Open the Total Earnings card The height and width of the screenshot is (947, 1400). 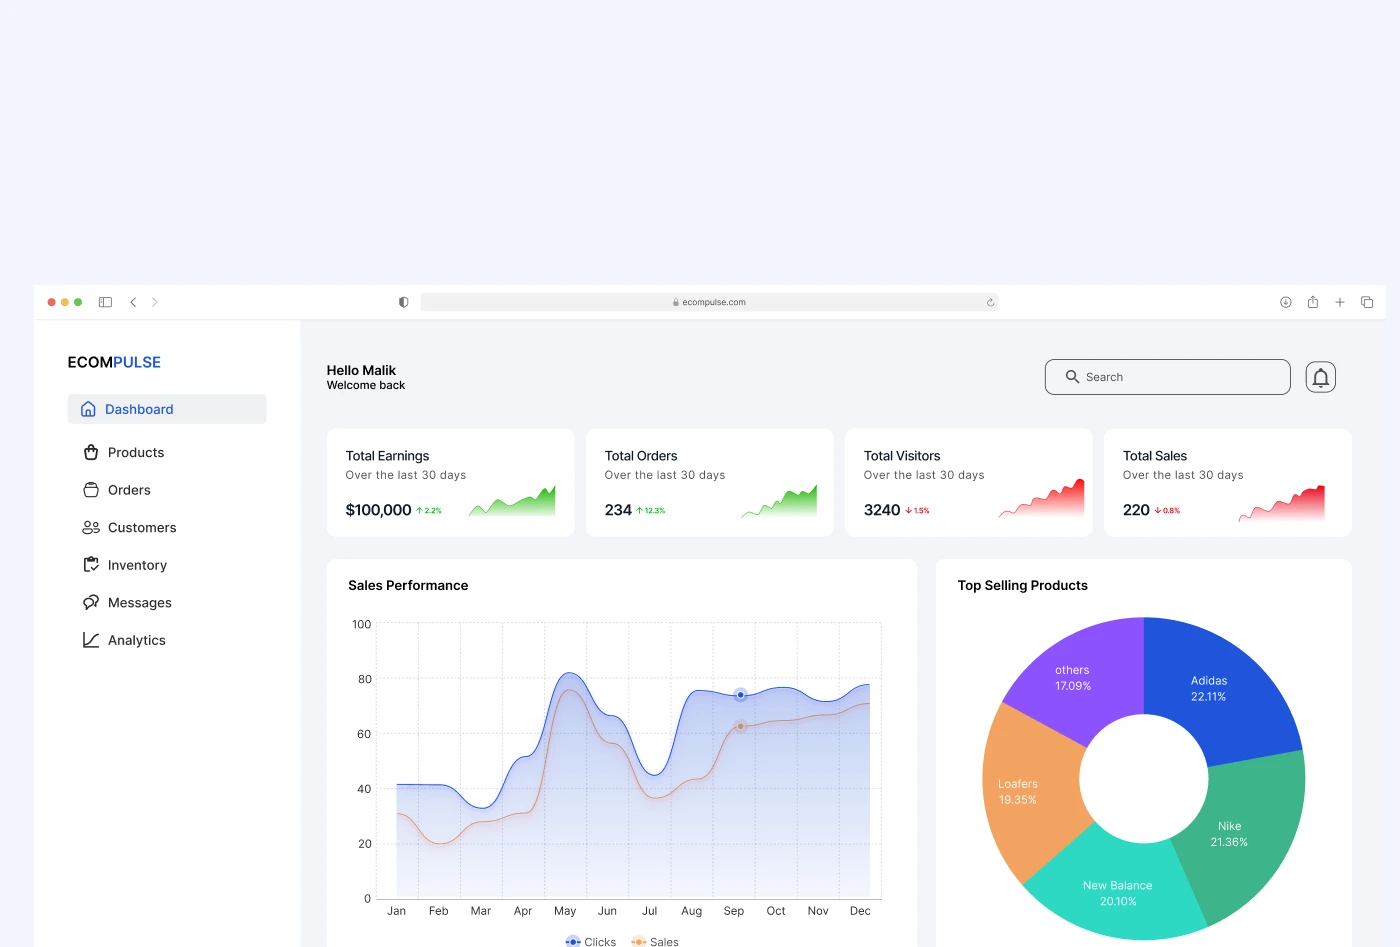pyautogui.click(x=451, y=483)
